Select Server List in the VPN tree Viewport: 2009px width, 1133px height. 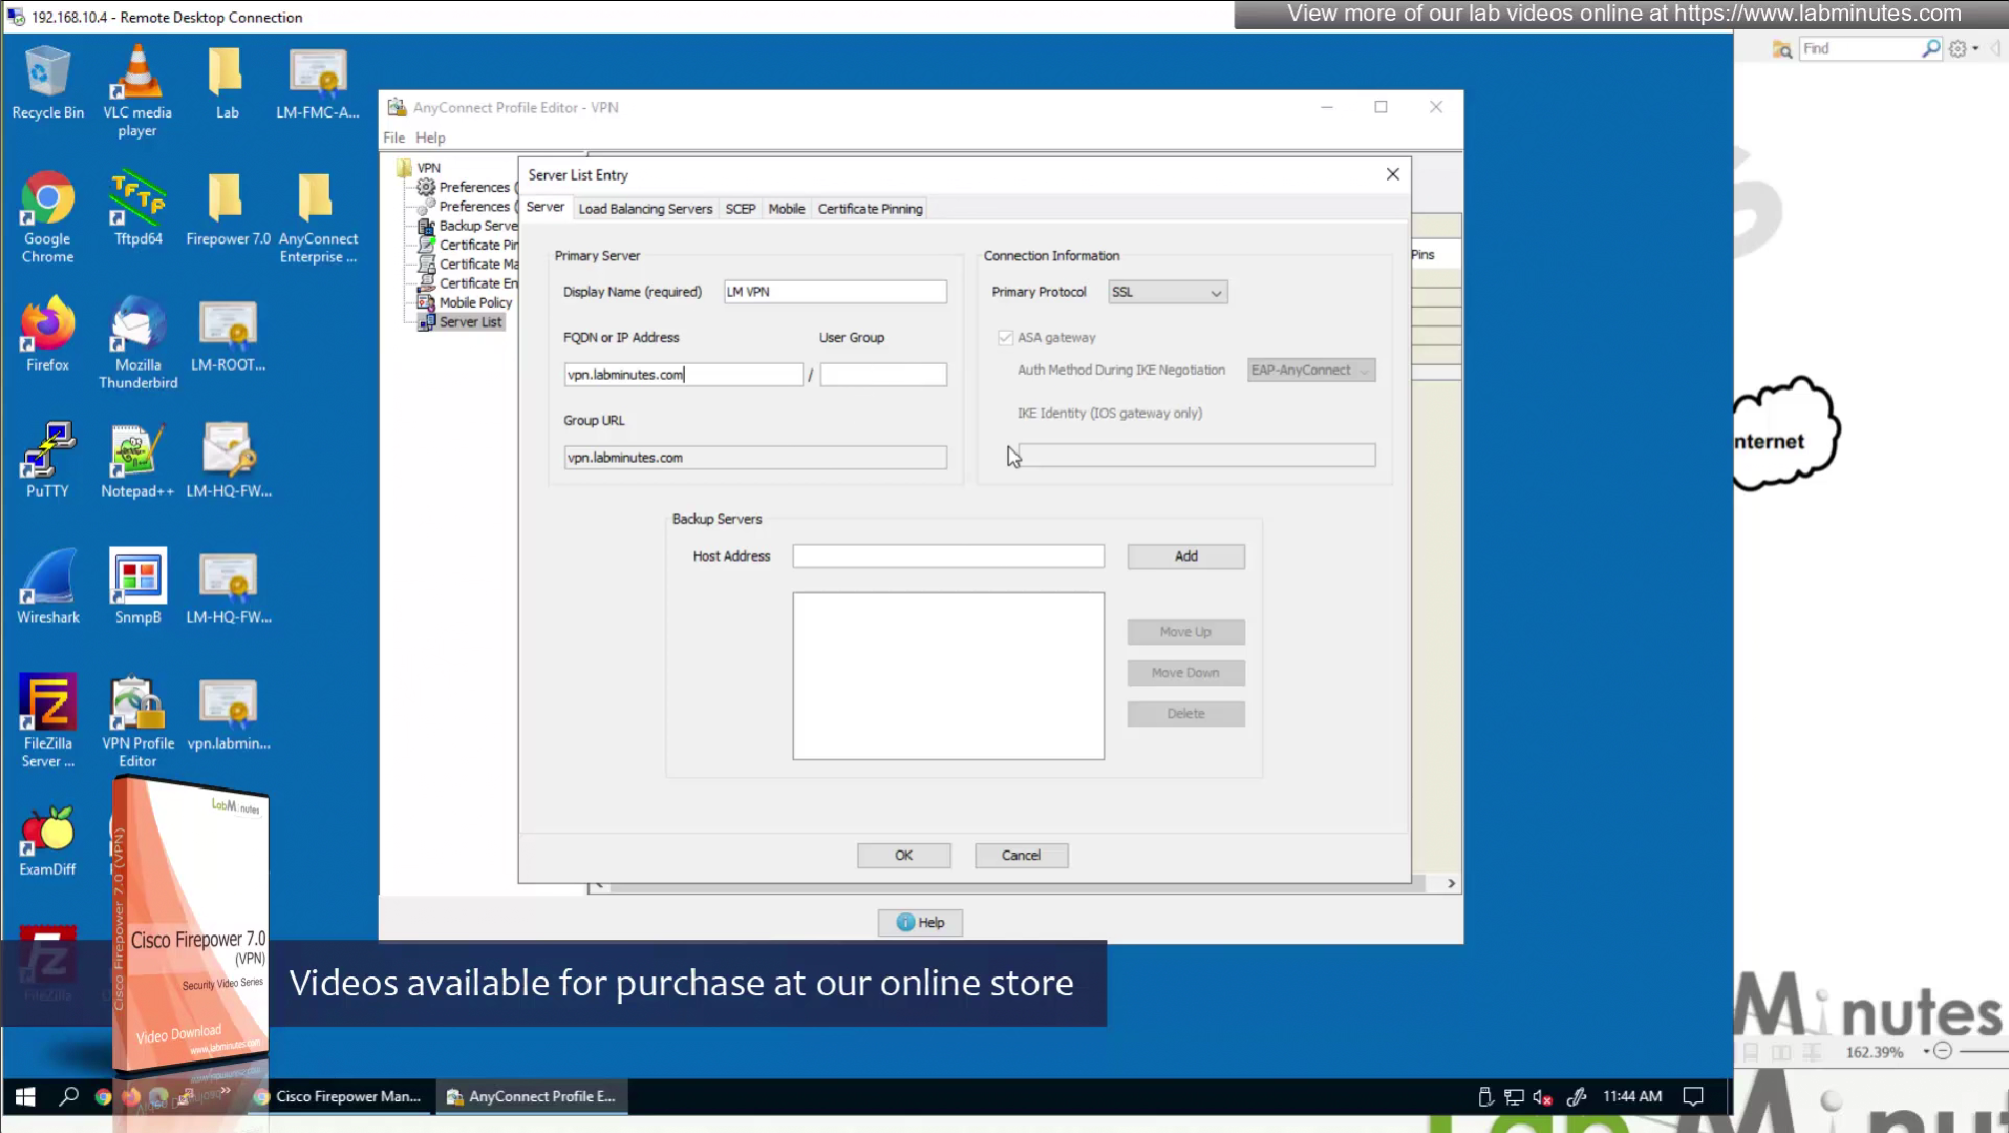(470, 322)
